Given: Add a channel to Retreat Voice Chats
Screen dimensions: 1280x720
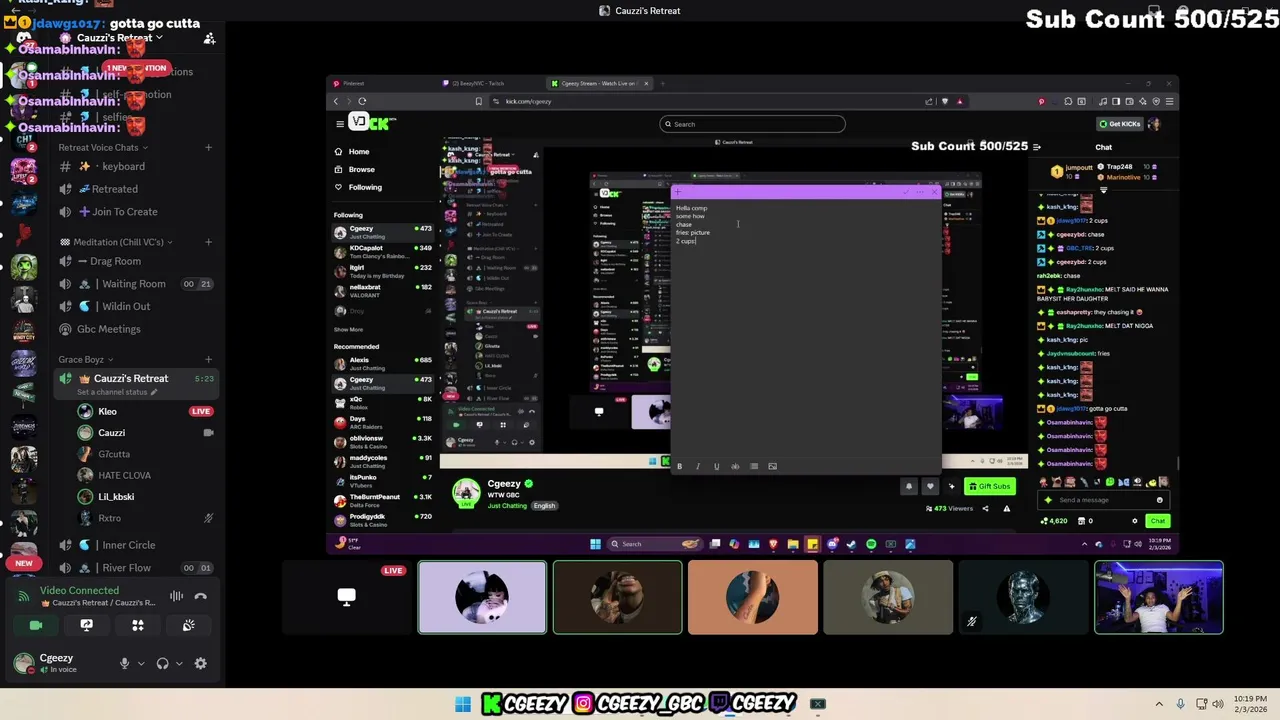Looking at the screenshot, I should 208,147.
